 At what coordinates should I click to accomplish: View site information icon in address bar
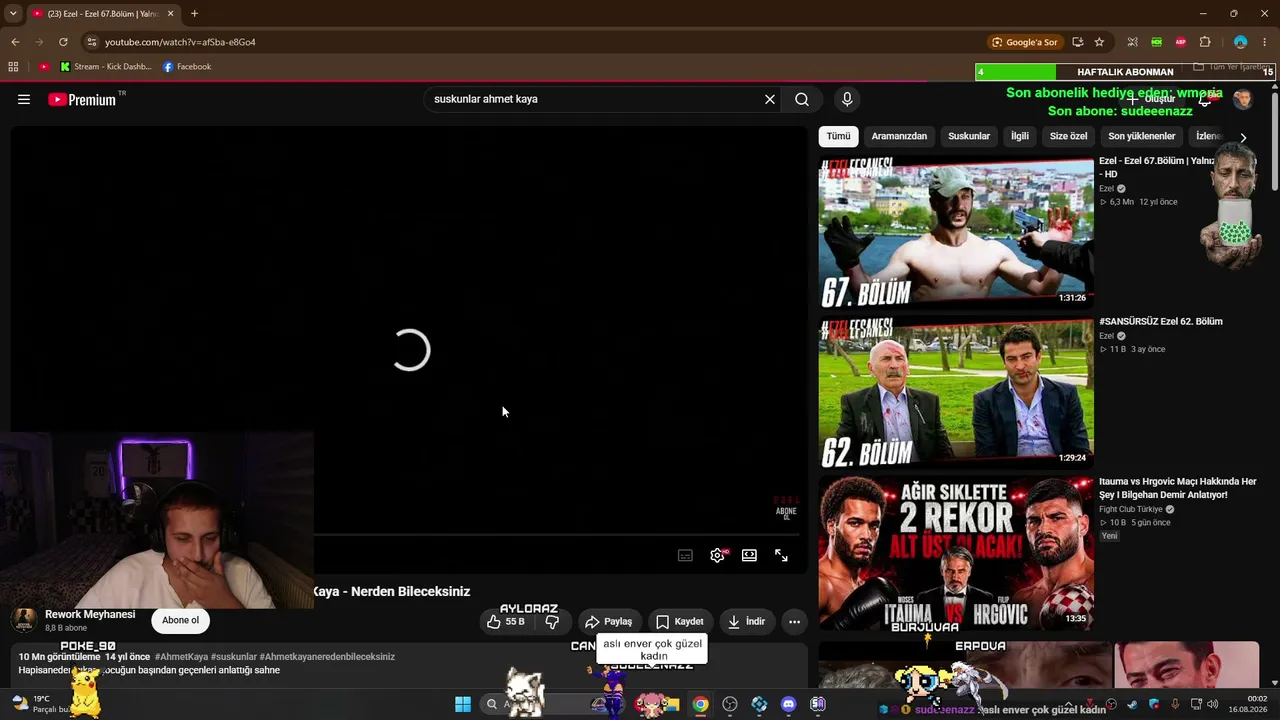click(91, 42)
